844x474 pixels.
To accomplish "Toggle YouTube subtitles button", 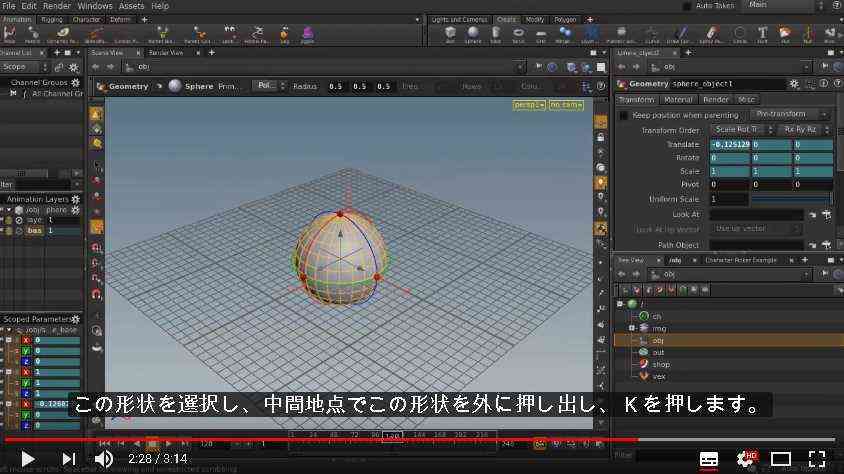I will pyautogui.click(x=708, y=459).
